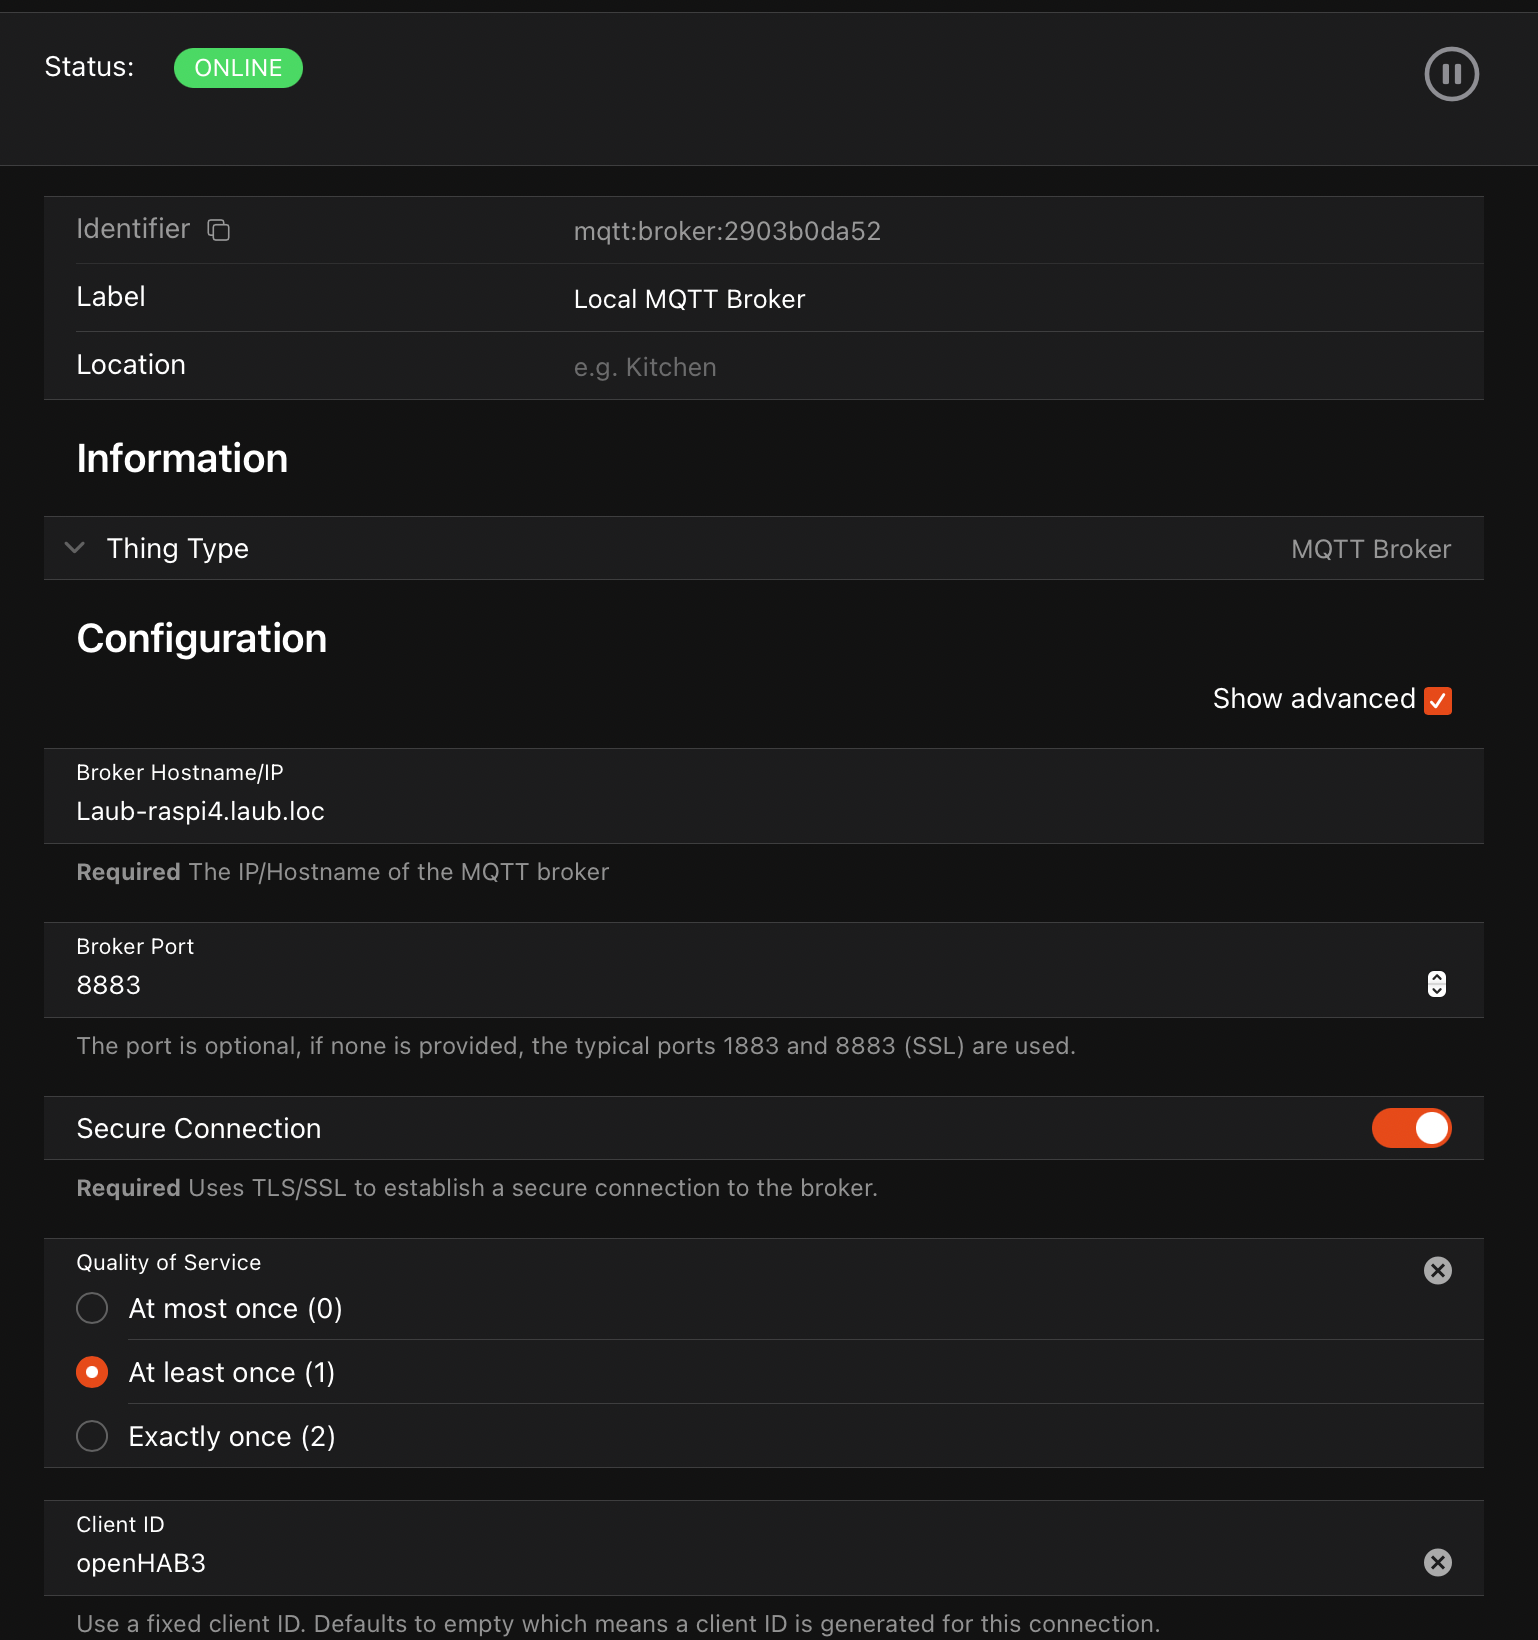1538x1640 pixels.
Task: Click the identifier mqtt:broker:2903b0da52 text
Action: (x=727, y=231)
